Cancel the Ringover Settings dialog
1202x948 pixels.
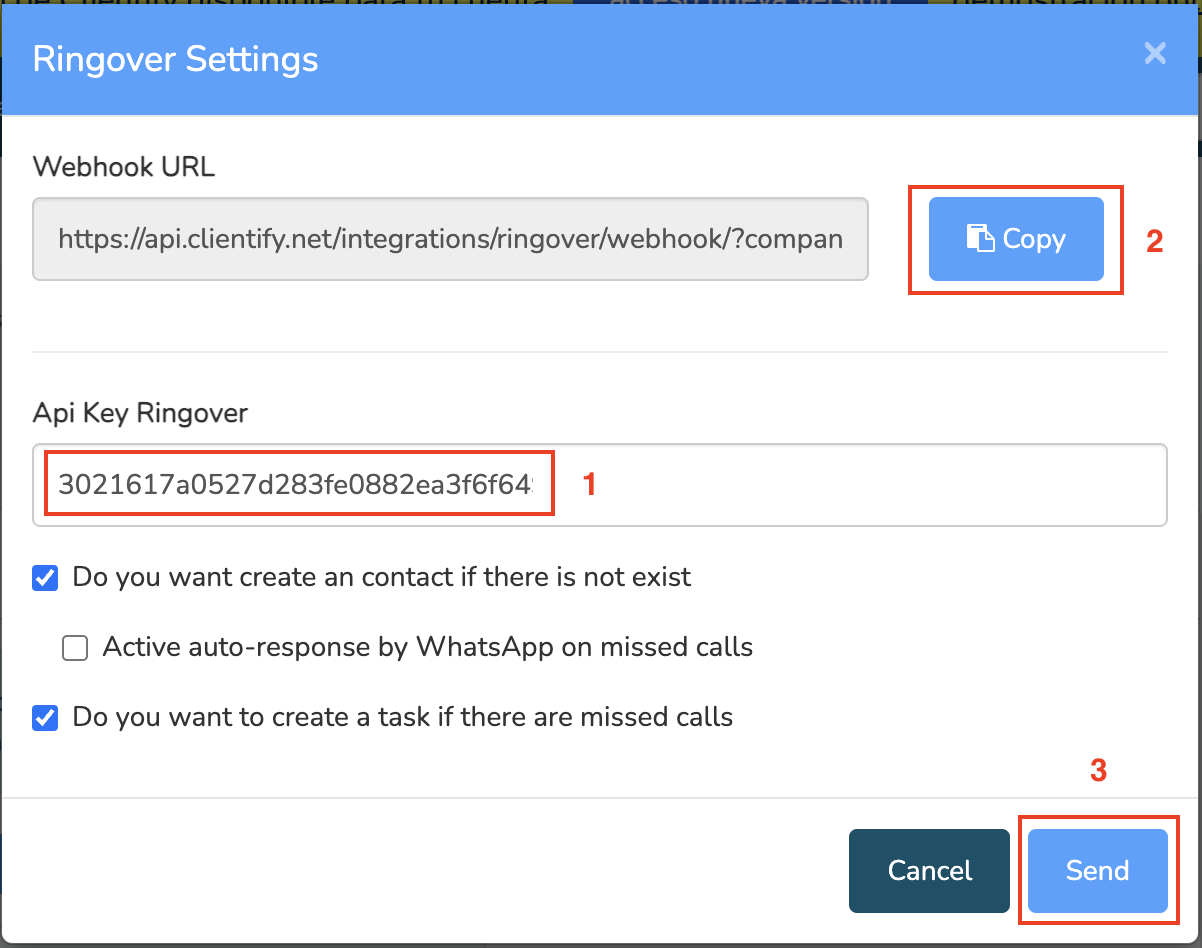[930, 871]
